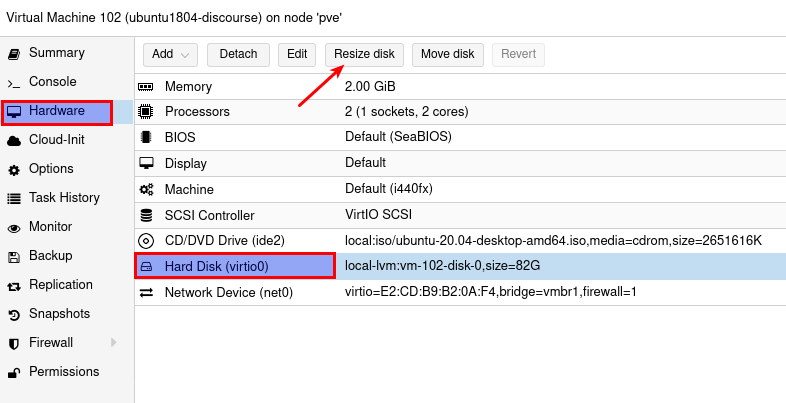The image size is (786, 403).
Task: Switch to the Hardware tab
Action: tap(56, 111)
